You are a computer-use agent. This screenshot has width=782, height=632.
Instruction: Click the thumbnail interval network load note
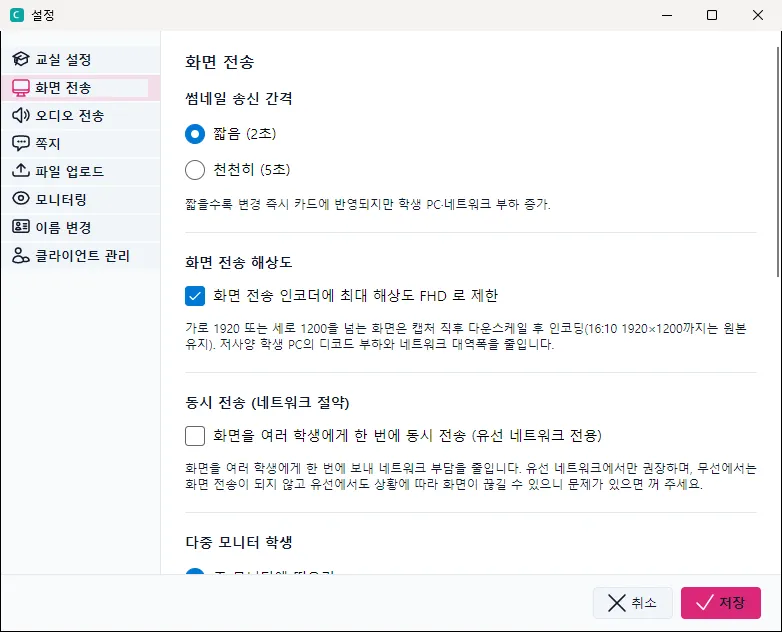[x=368, y=204]
